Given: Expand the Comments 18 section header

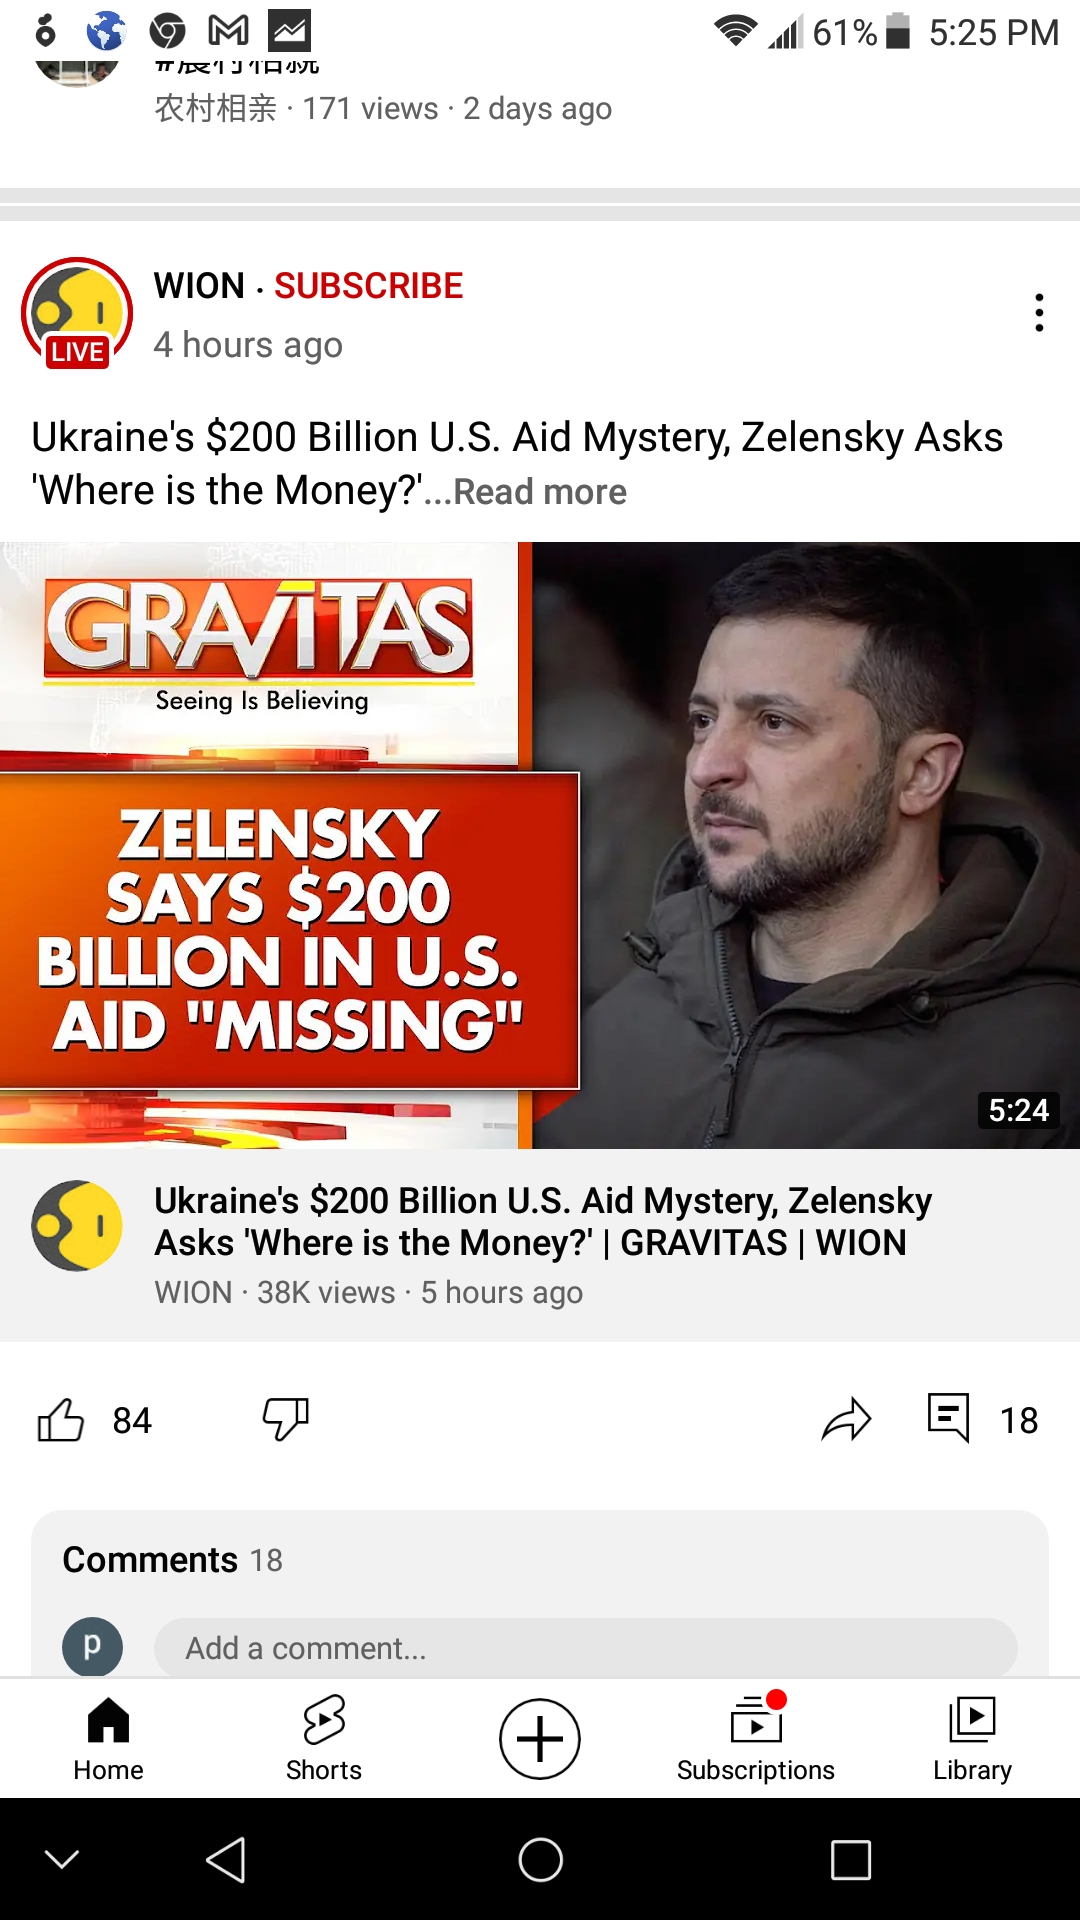Looking at the screenshot, I should (172, 1560).
